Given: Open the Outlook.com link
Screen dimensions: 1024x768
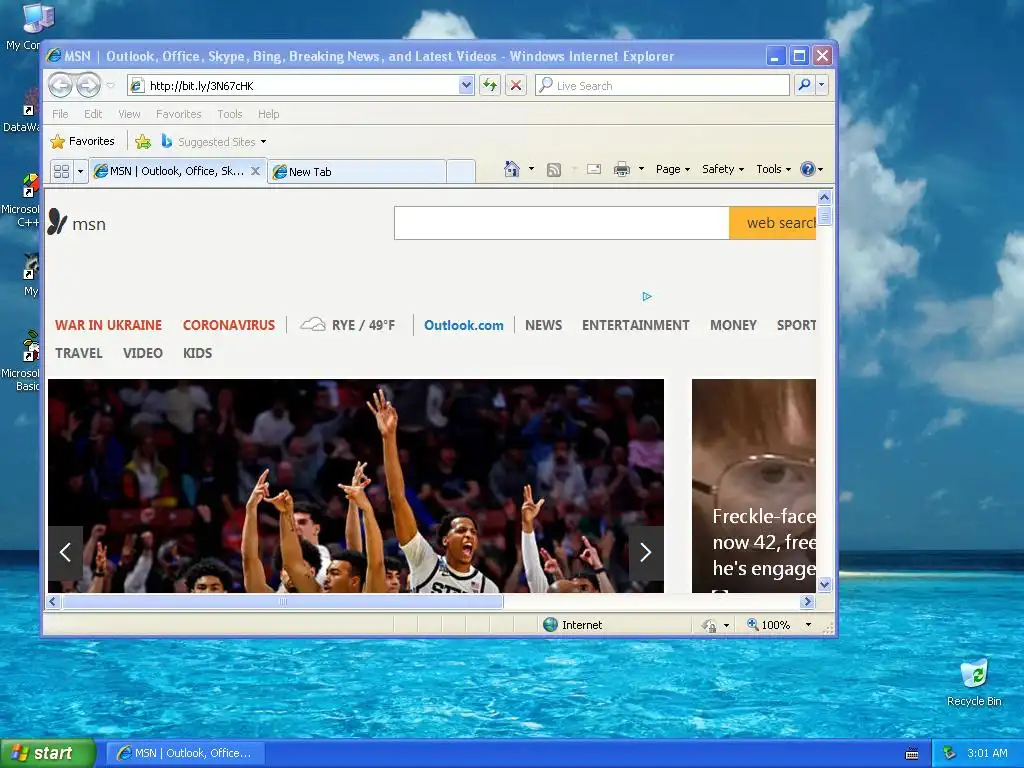Looking at the screenshot, I should tap(464, 325).
